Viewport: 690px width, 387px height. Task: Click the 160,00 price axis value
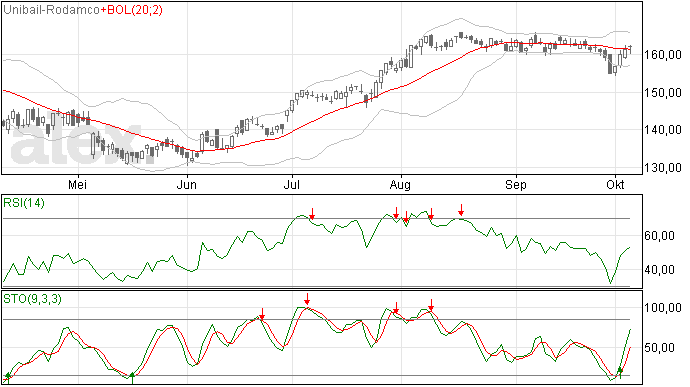click(663, 55)
